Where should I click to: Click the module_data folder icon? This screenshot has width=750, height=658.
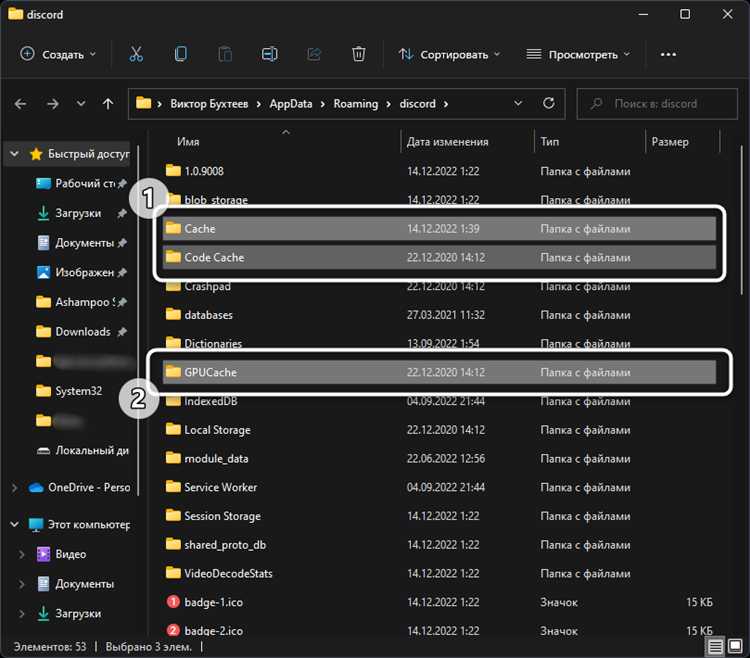[173, 458]
